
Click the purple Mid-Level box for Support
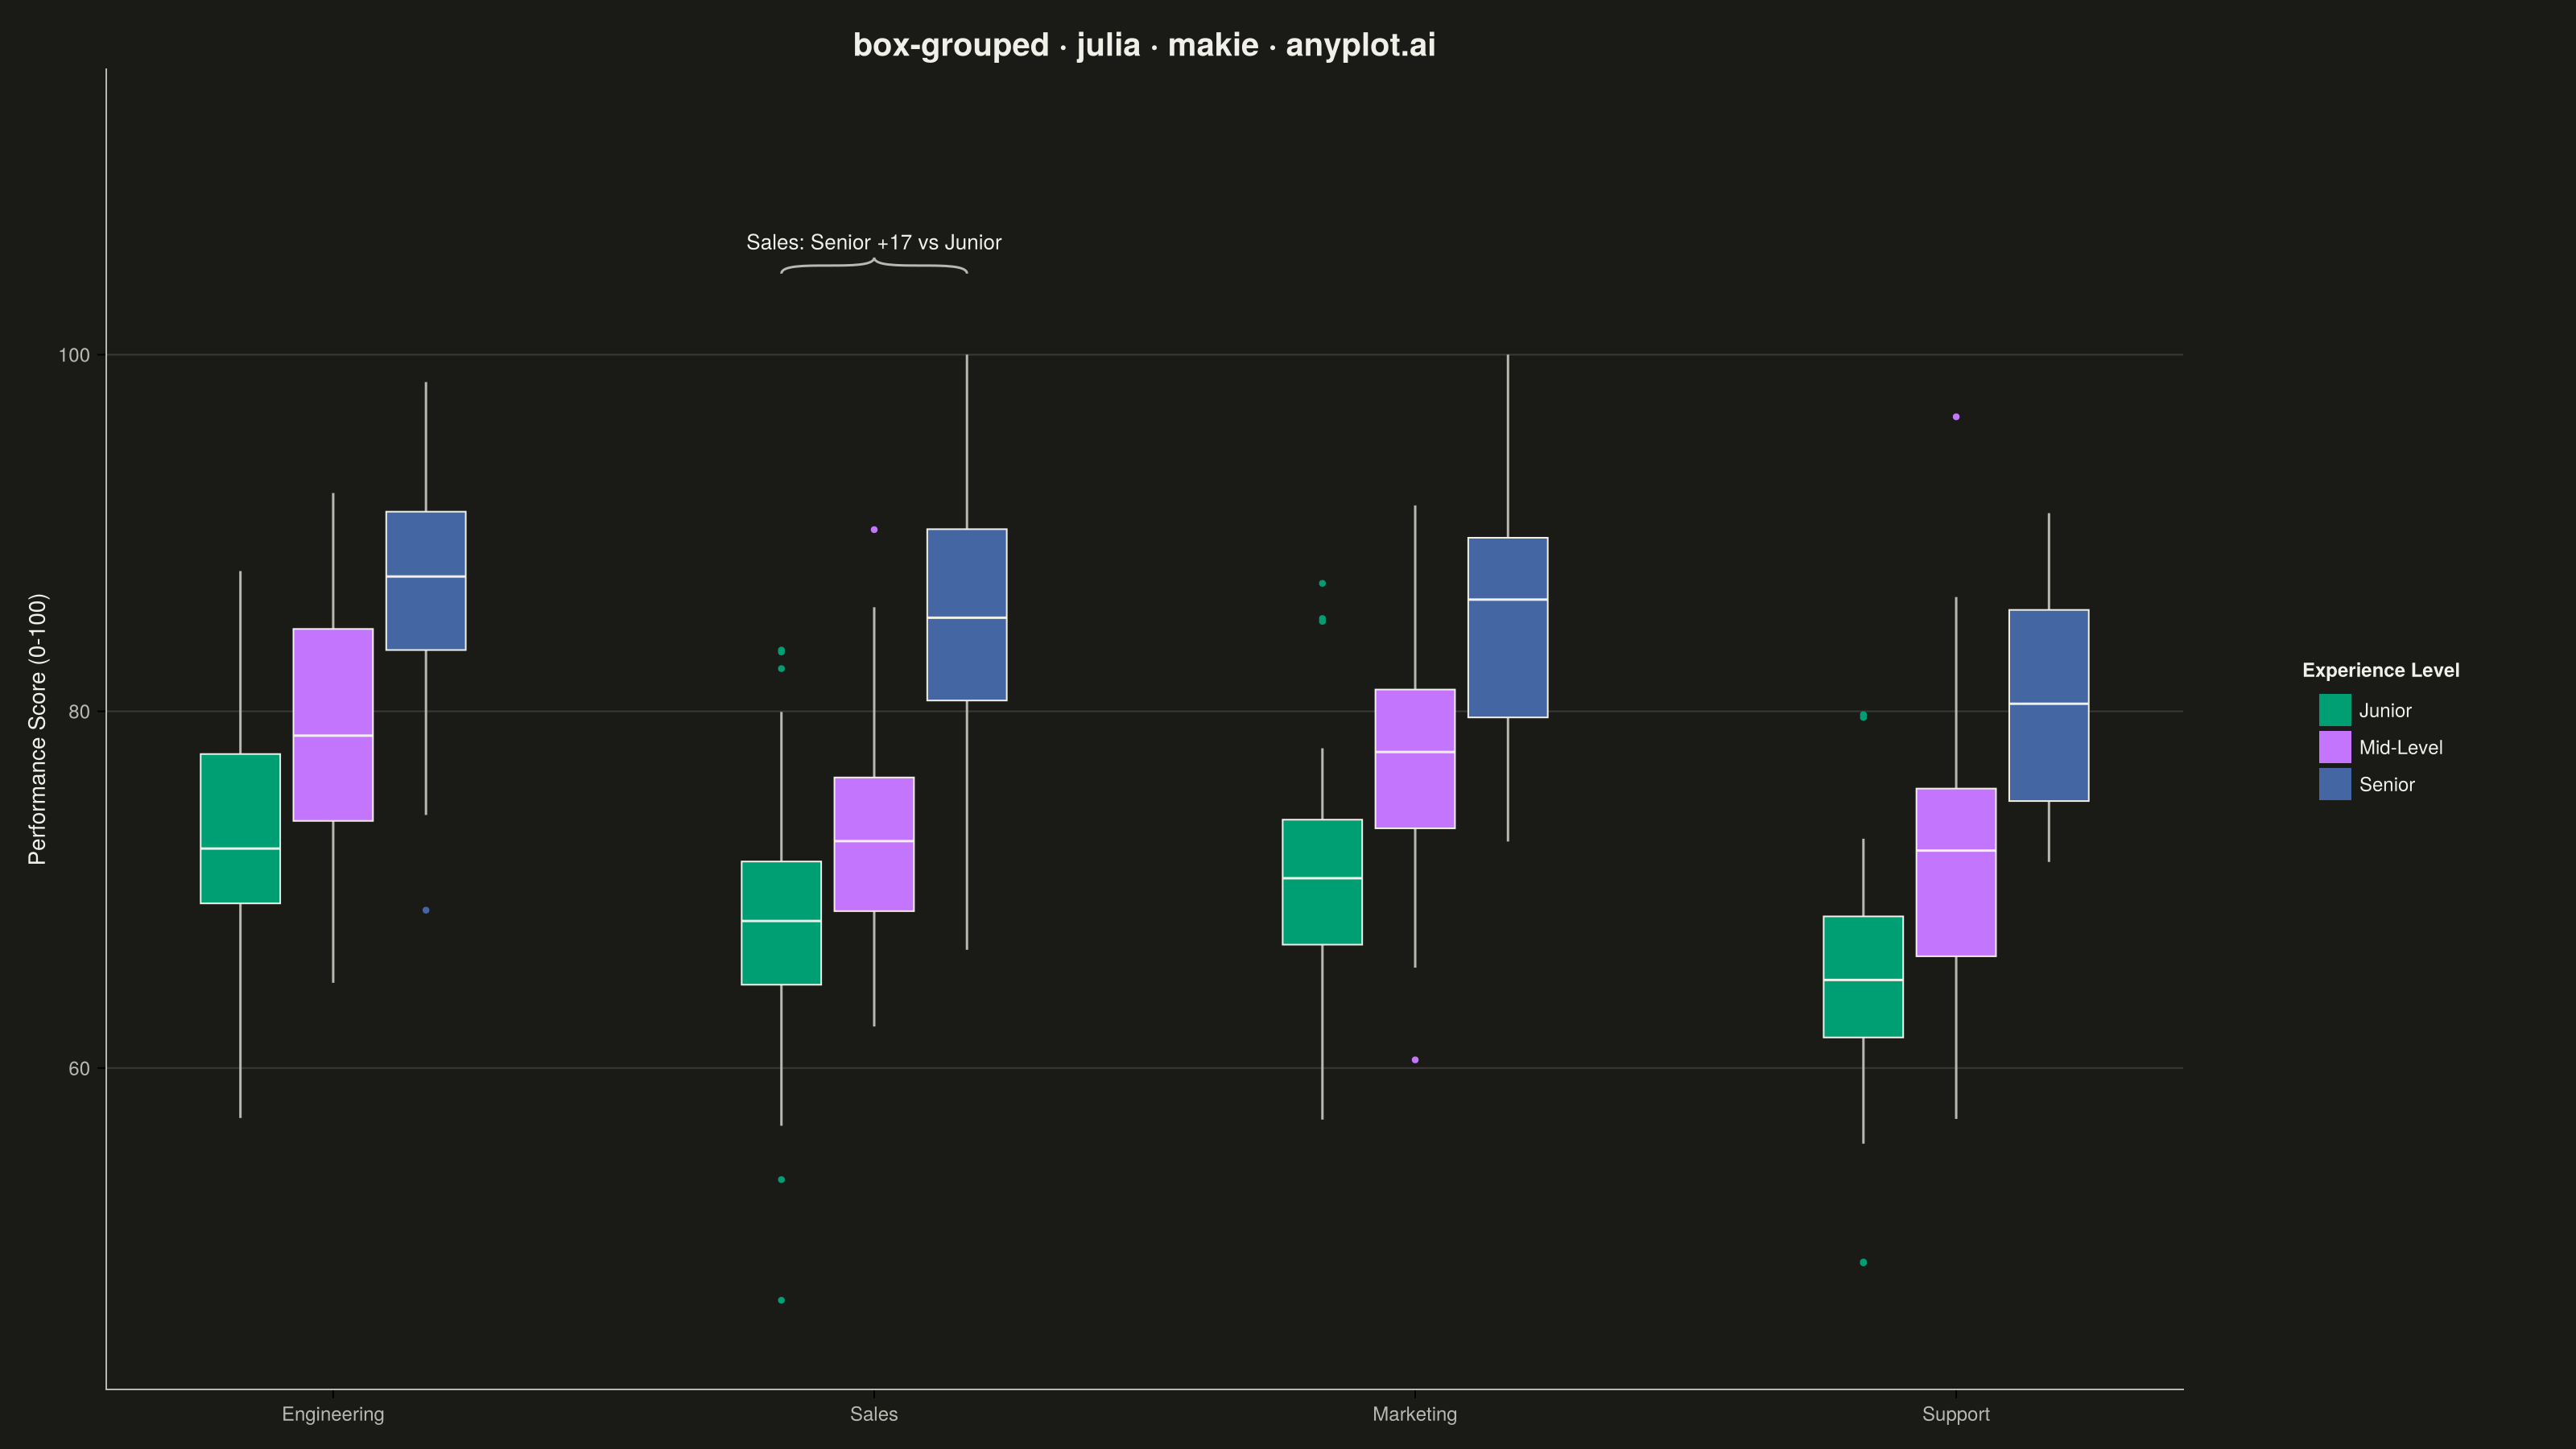coord(1956,873)
